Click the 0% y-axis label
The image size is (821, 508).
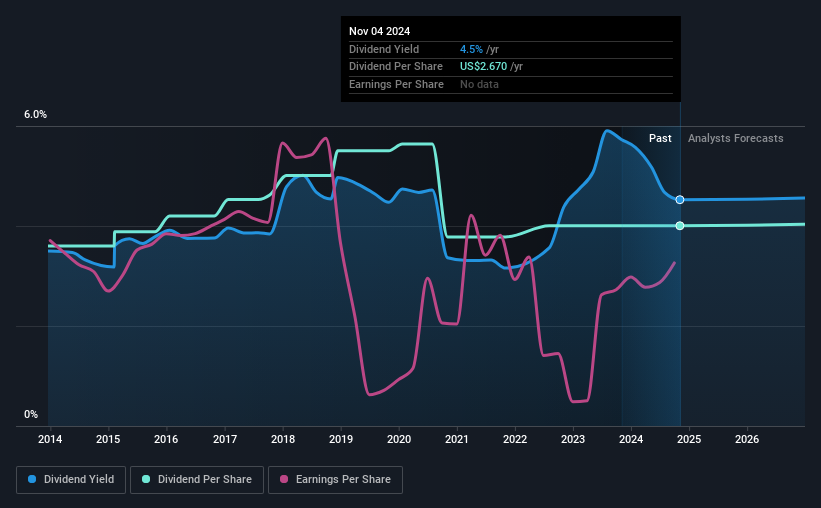tap(31, 414)
